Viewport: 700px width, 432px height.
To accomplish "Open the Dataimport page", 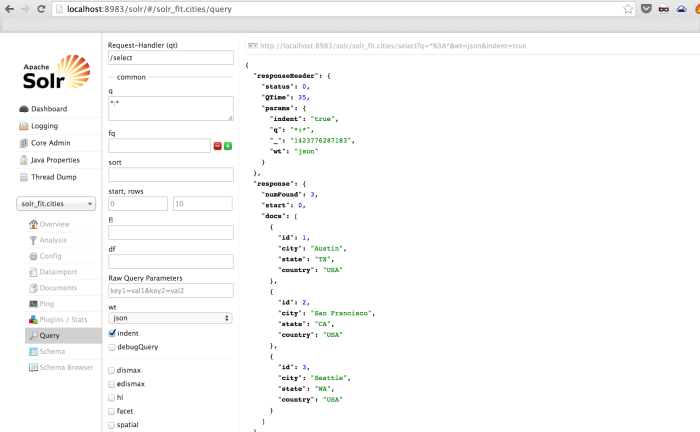I will pos(58,272).
